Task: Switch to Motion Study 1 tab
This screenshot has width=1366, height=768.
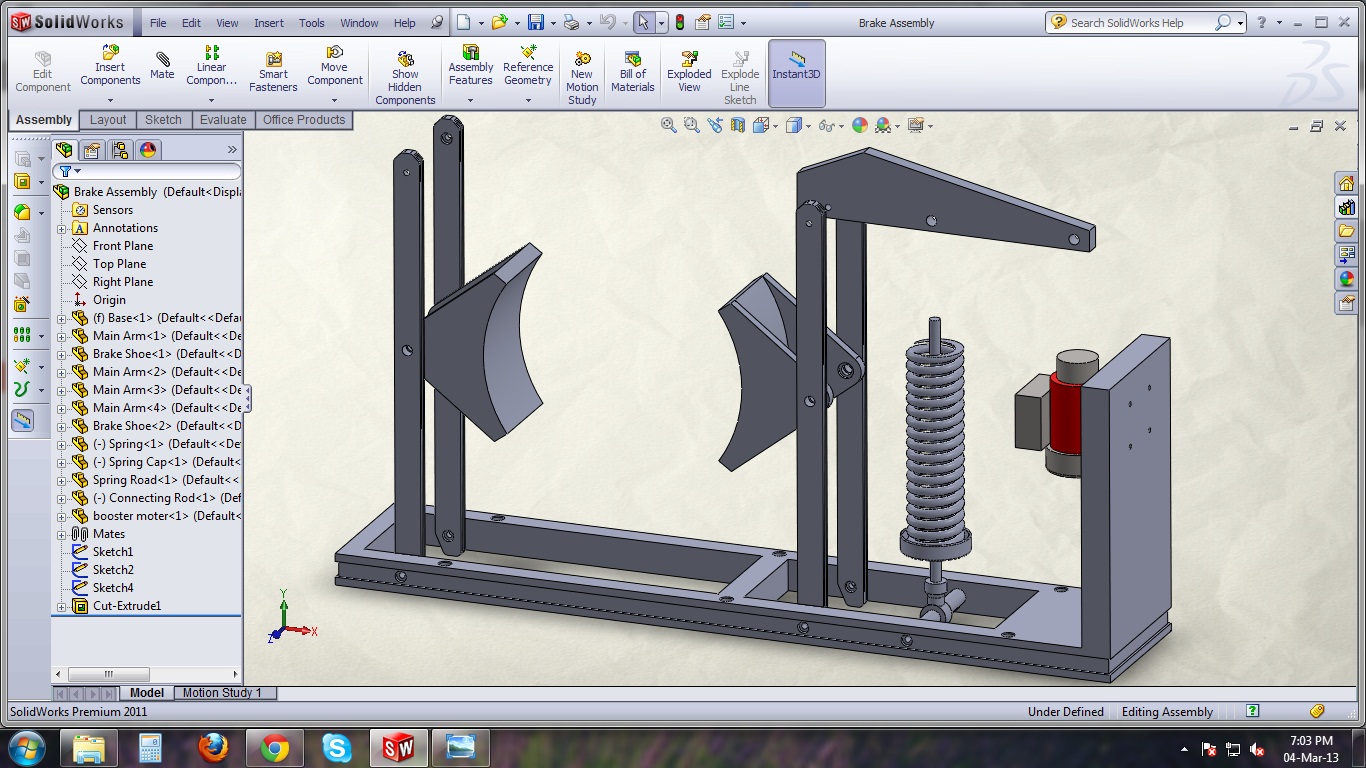Action: click(x=222, y=693)
